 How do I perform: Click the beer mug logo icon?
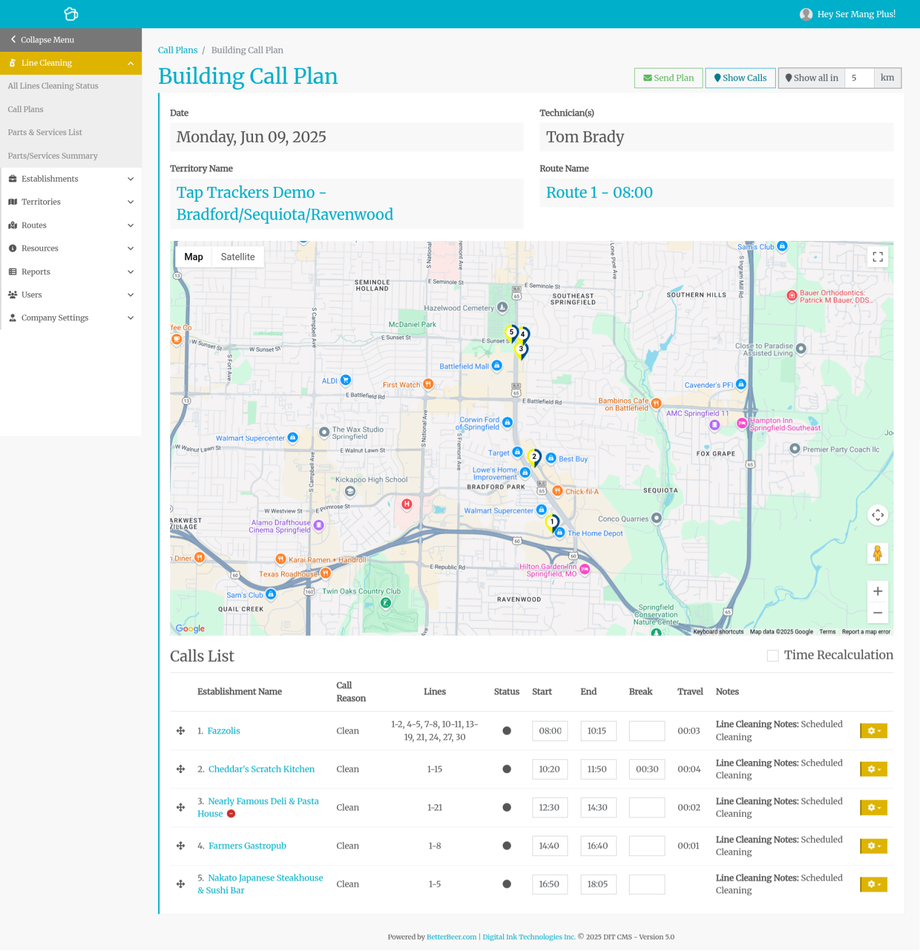(x=70, y=14)
